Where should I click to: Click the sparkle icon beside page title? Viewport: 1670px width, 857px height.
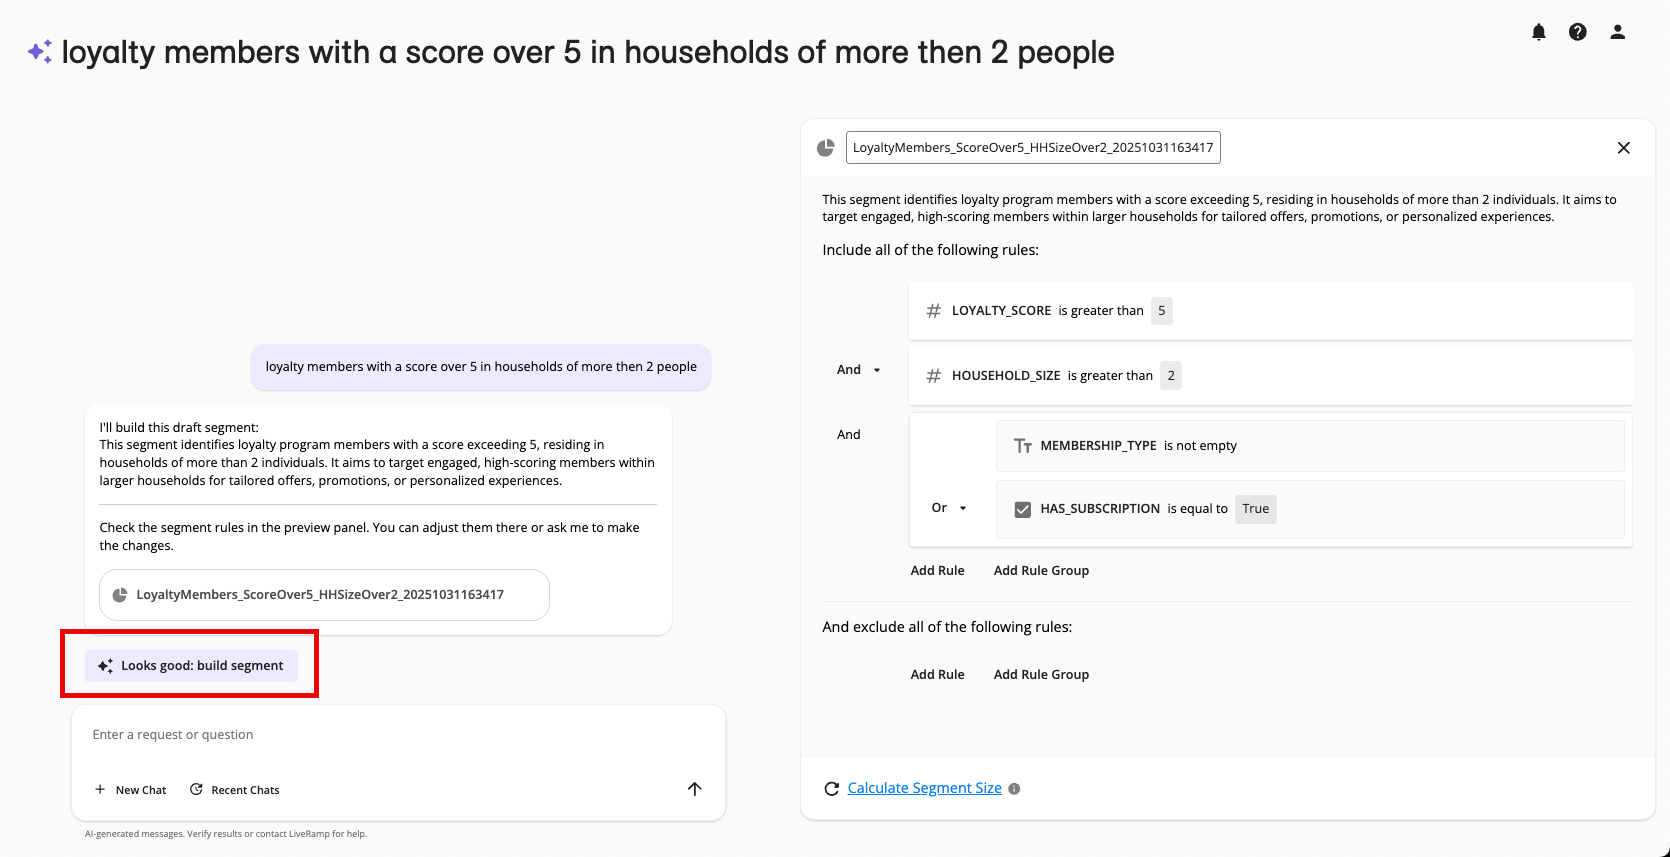pyautogui.click(x=40, y=52)
